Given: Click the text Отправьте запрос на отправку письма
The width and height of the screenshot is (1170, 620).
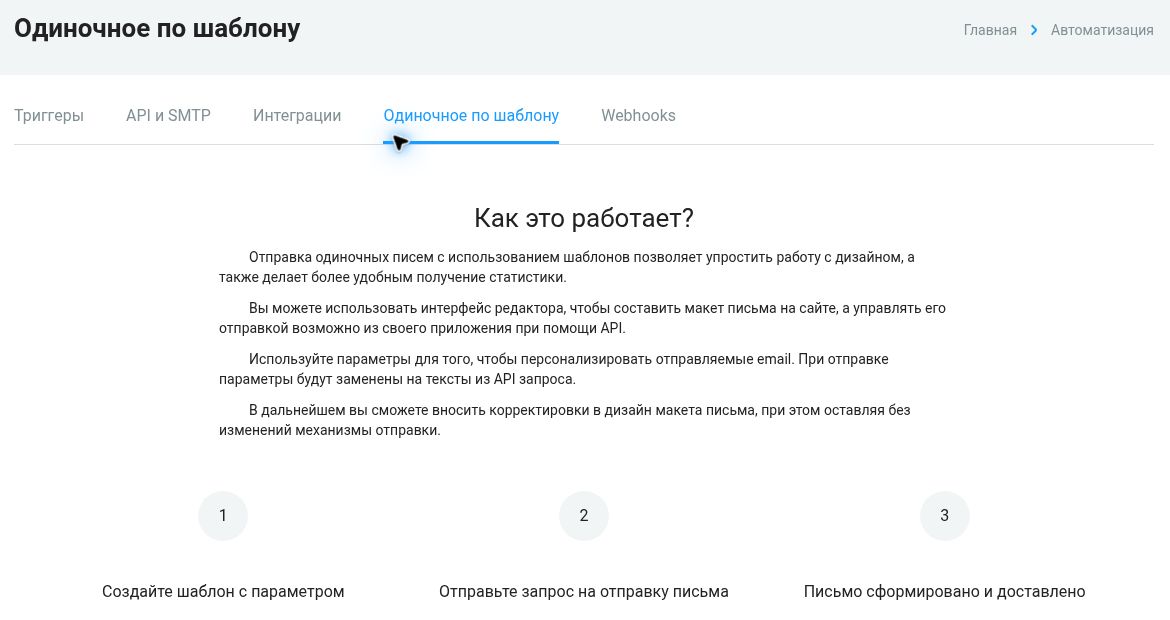Looking at the screenshot, I should pos(584,592).
